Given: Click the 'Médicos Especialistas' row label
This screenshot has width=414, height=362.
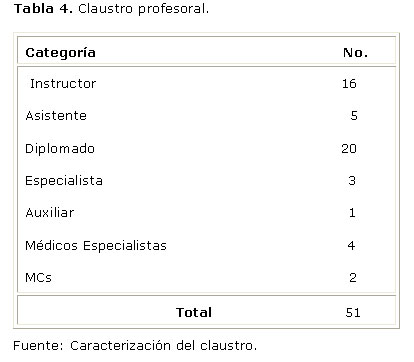Looking at the screenshot, I should click(x=96, y=246).
